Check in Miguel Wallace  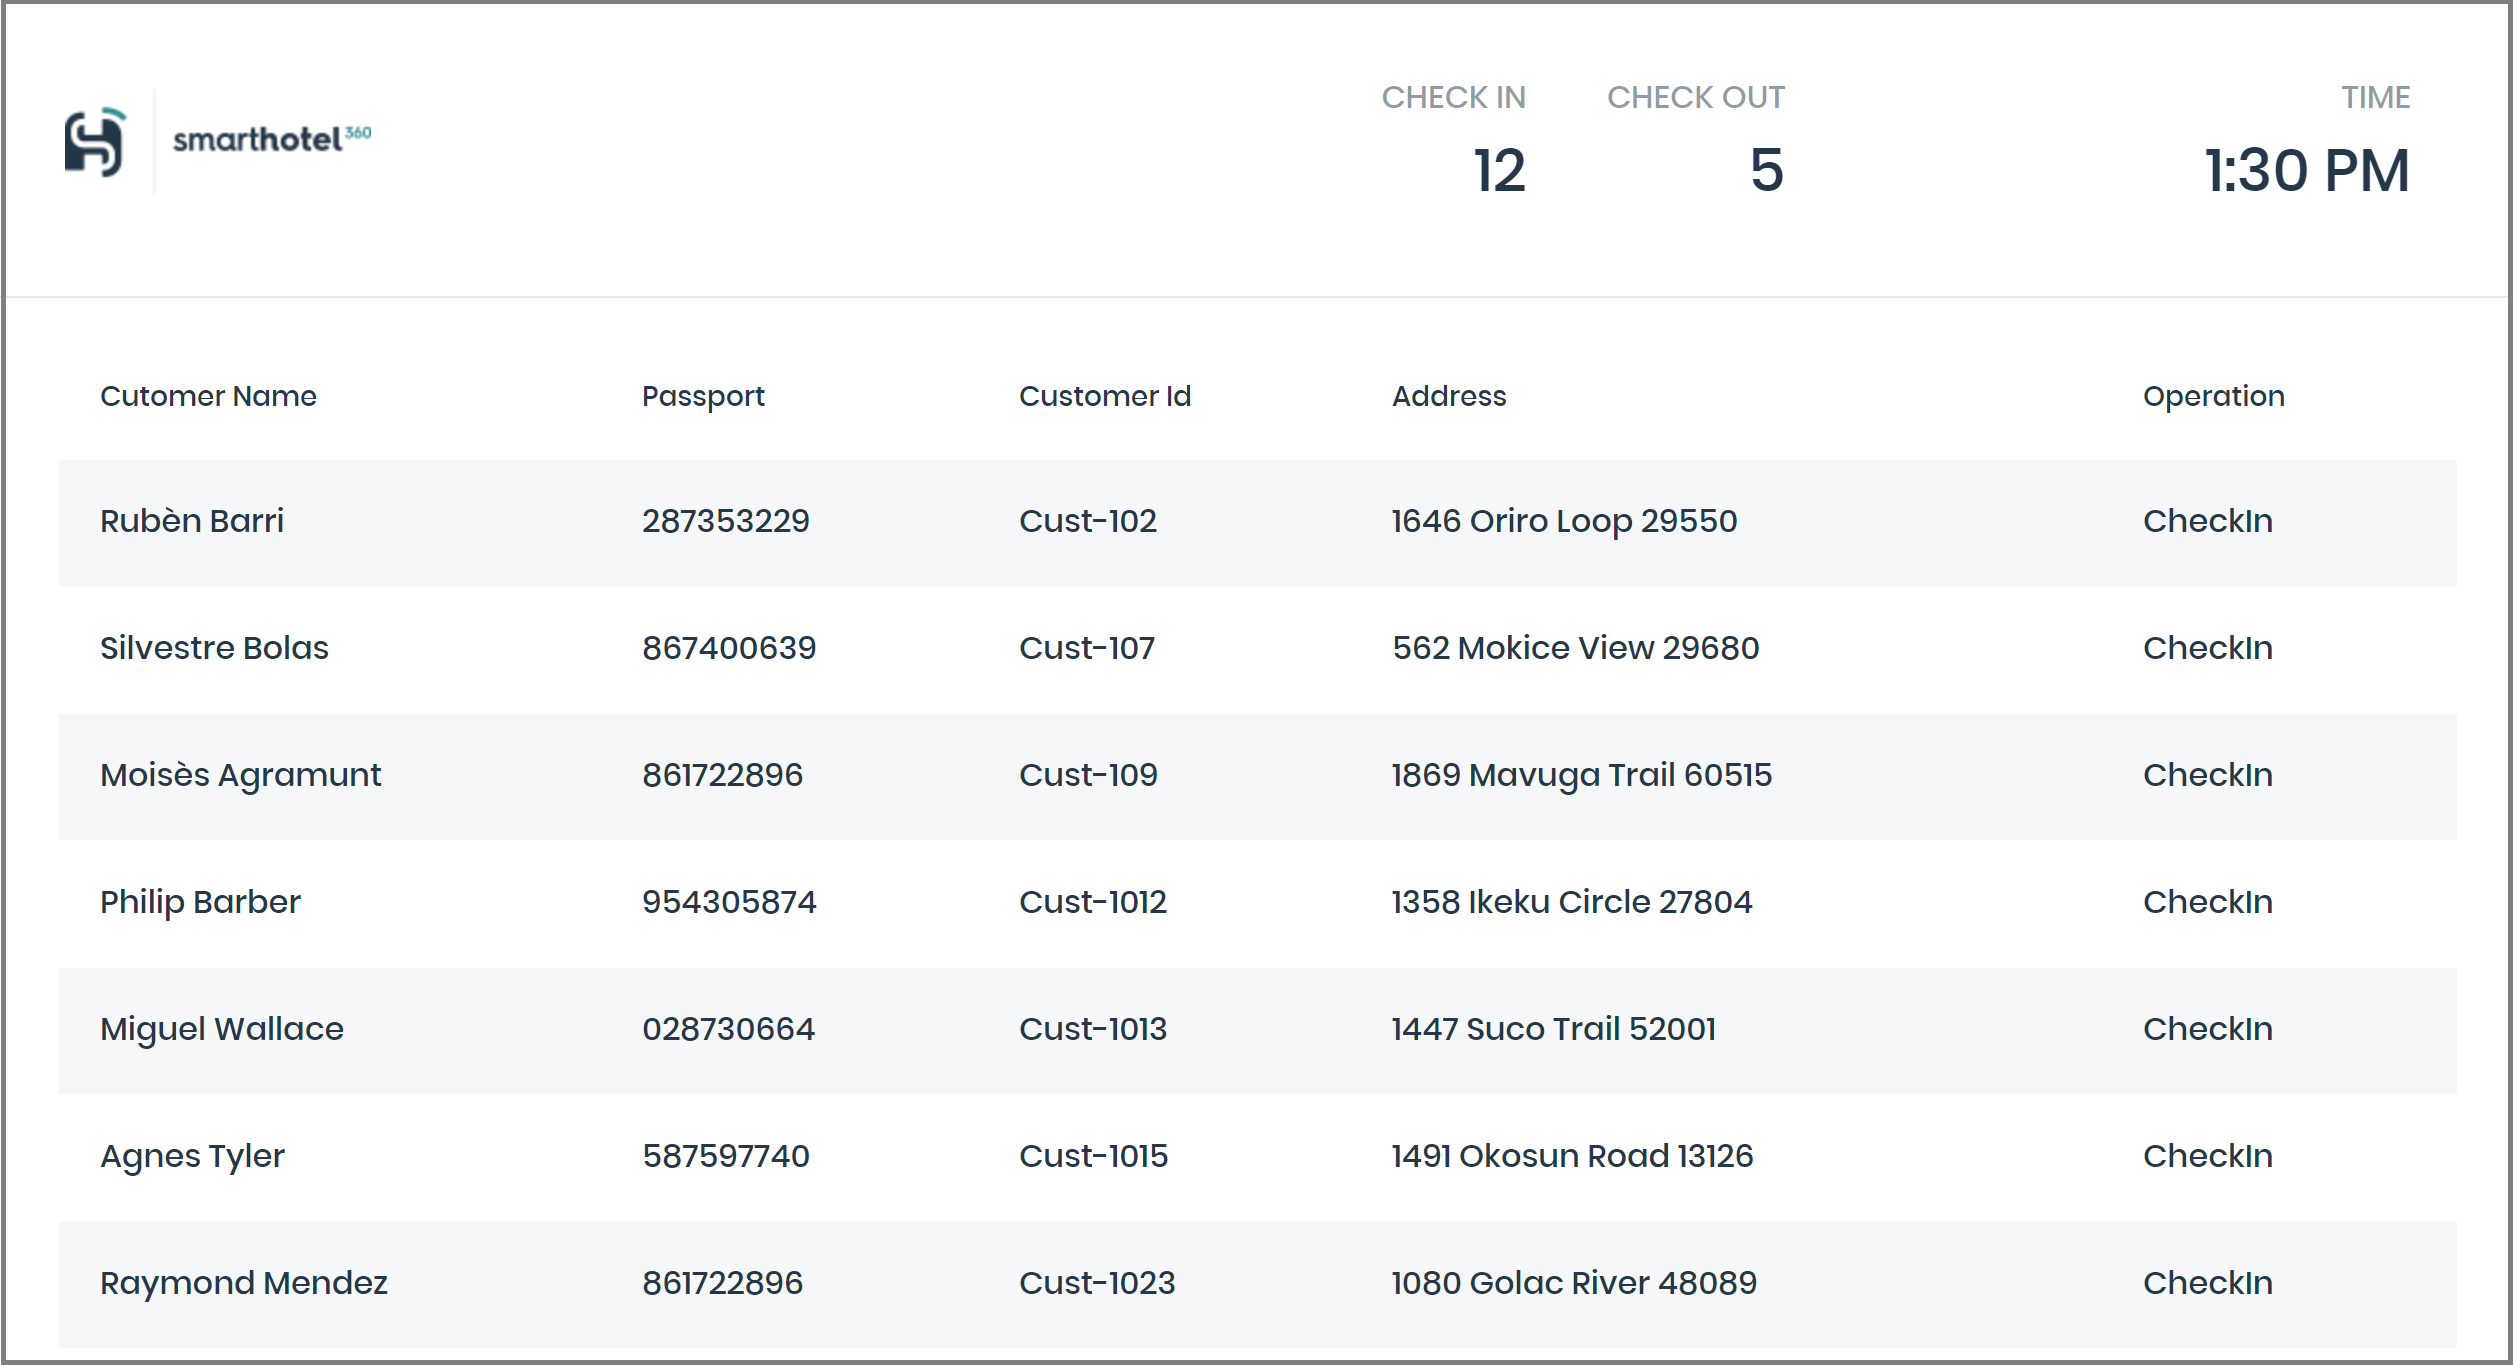pos(2206,1029)
